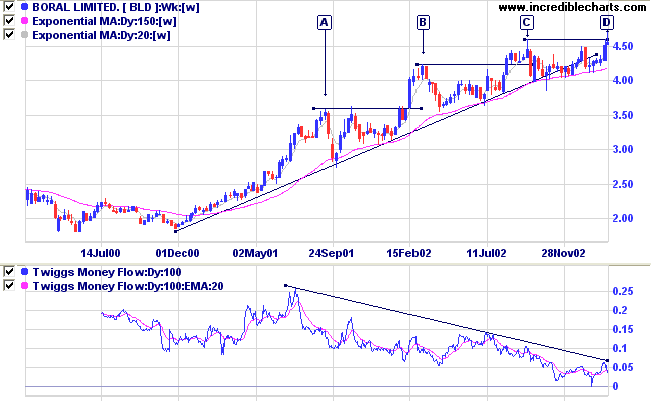651x406 pixels.
Task: Toggle the Exponential MA Dy:20 checkbox
Action: coord(9,34)
